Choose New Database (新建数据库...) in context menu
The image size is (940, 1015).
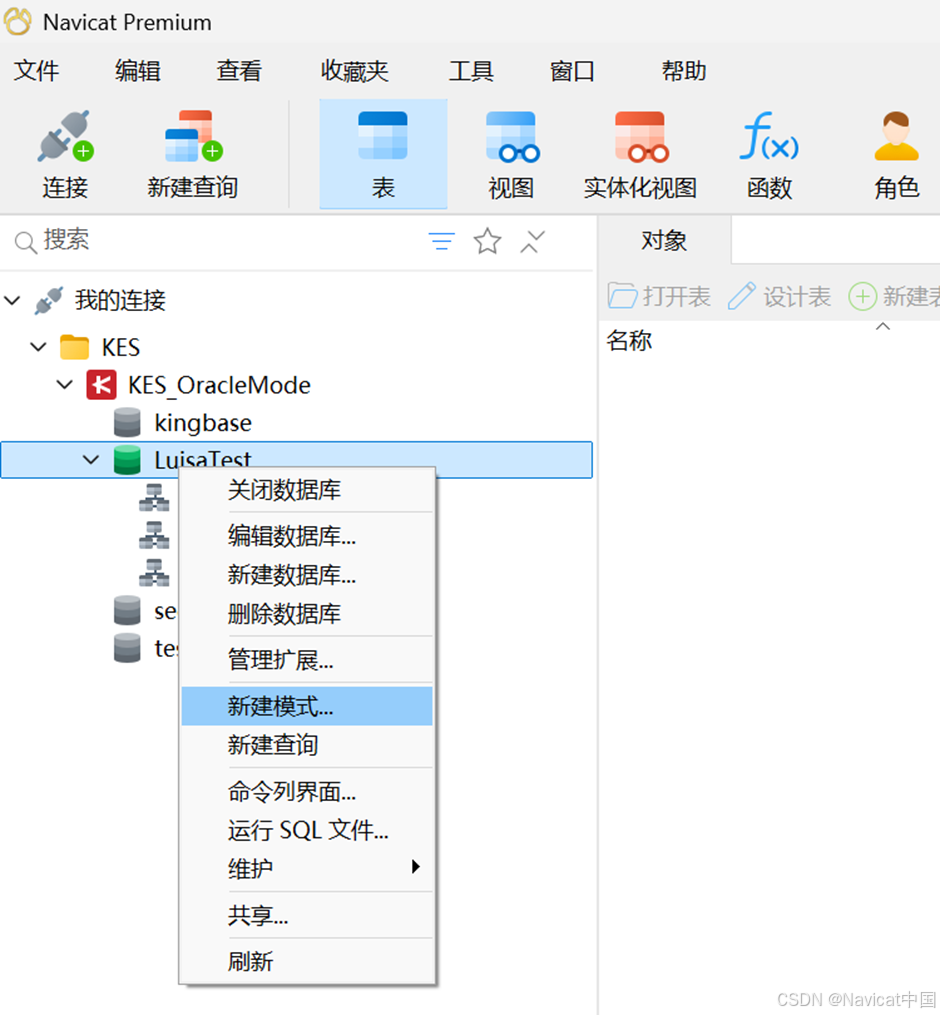307,575
